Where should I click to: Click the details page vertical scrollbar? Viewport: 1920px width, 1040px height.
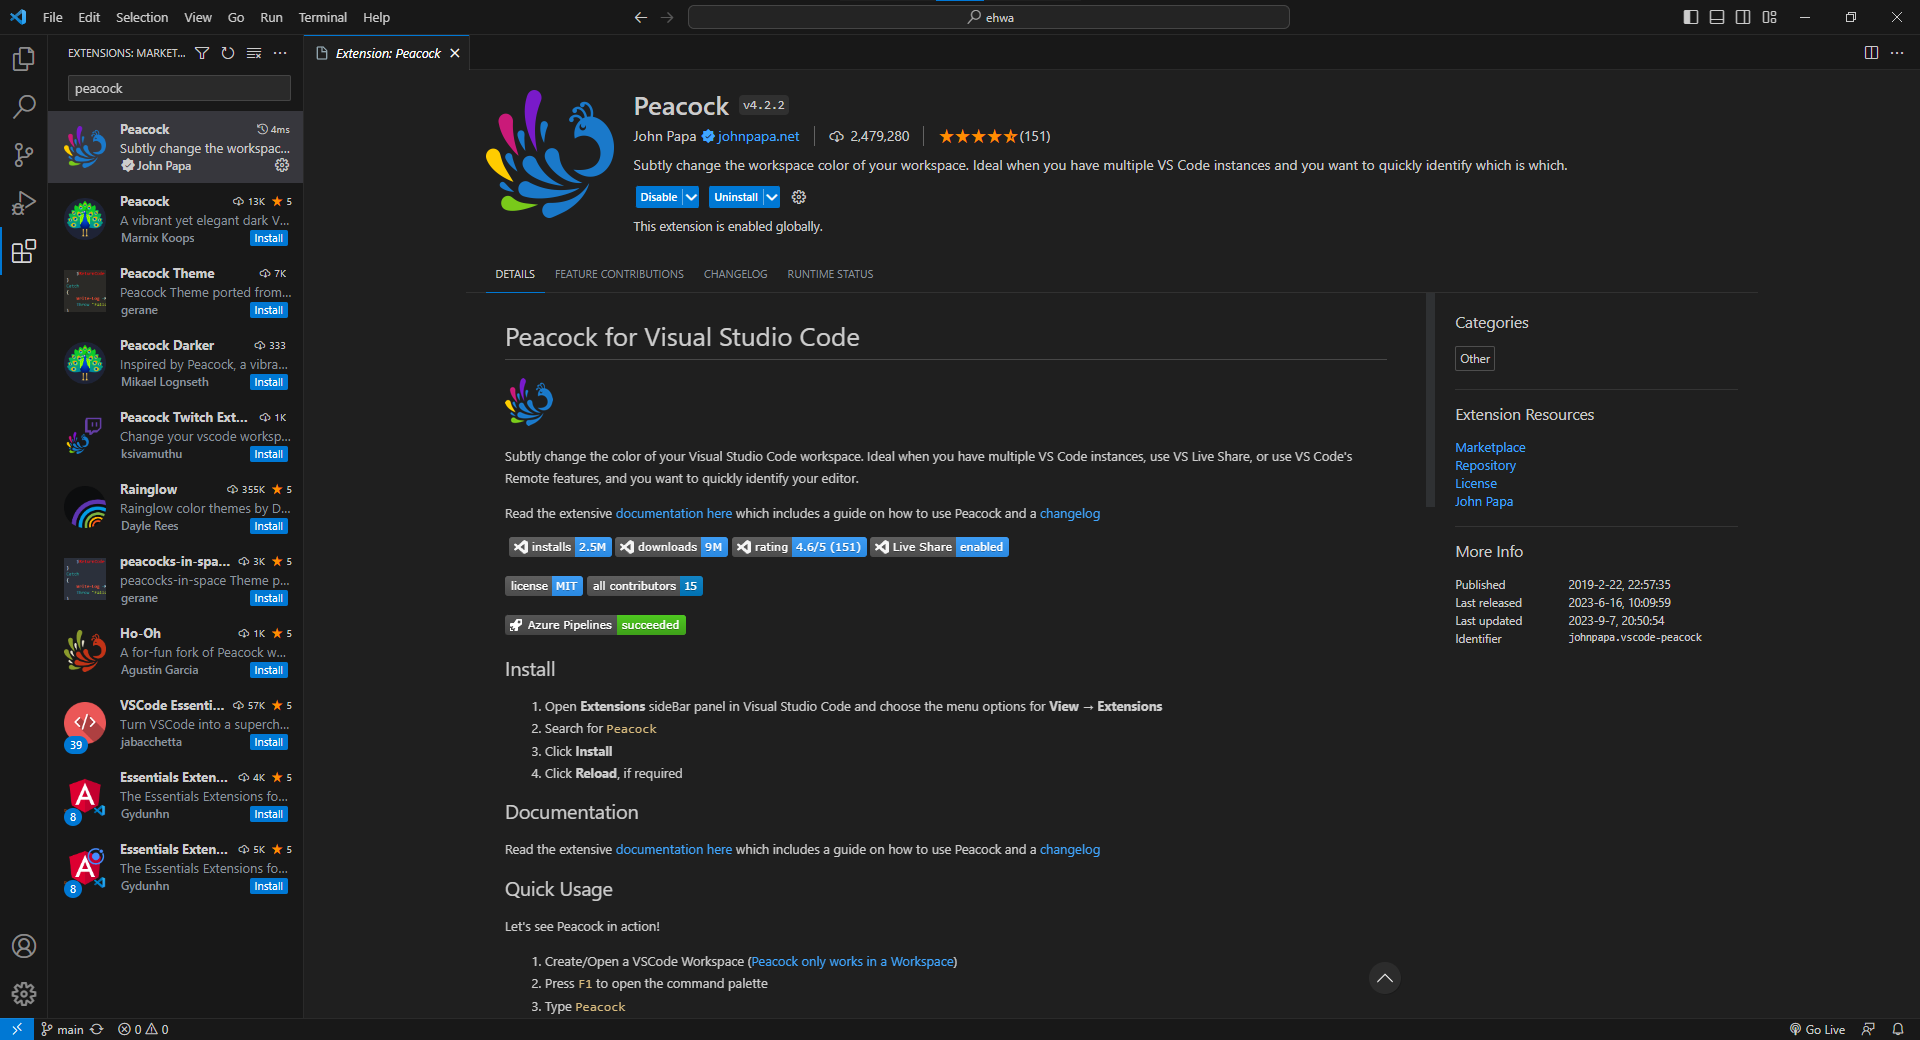tap(1430, 400)
